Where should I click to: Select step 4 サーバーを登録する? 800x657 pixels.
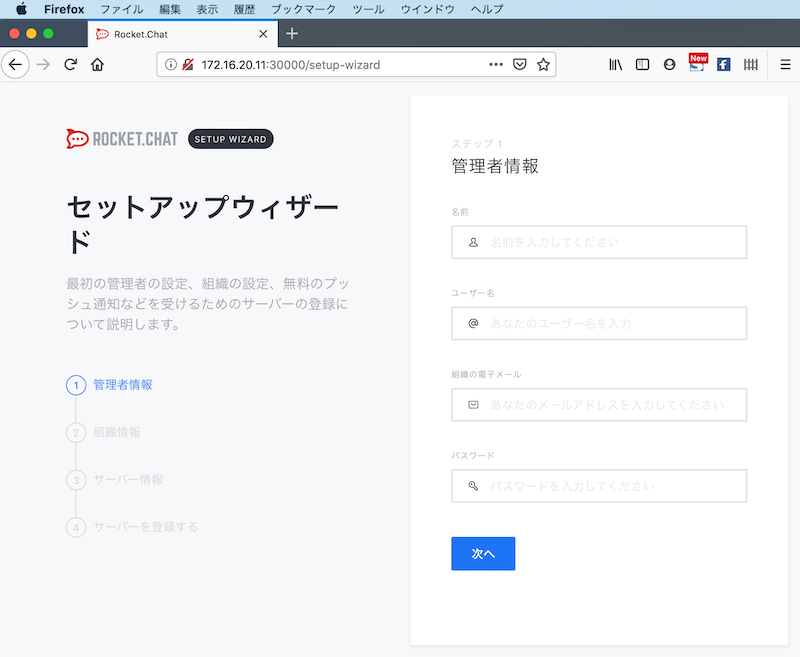[132, 527]
